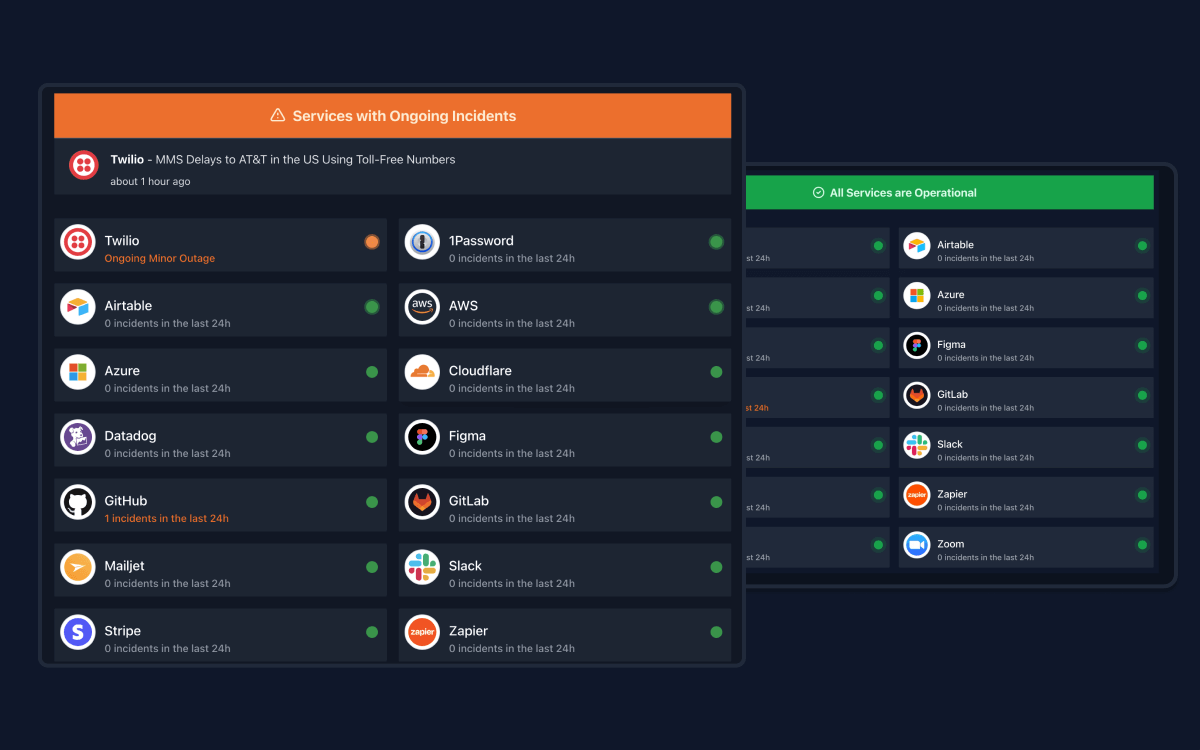The image size is (1200, 750).
Task: Click the Stripe logo icon
Action: click(x=78, y=632)
